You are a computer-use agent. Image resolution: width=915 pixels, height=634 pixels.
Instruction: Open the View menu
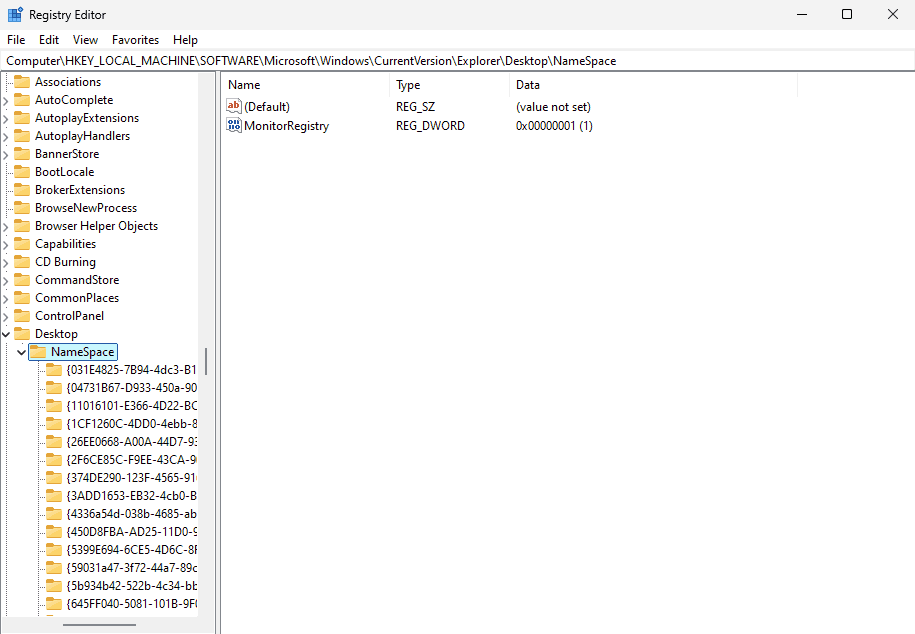tap(85, 40)
